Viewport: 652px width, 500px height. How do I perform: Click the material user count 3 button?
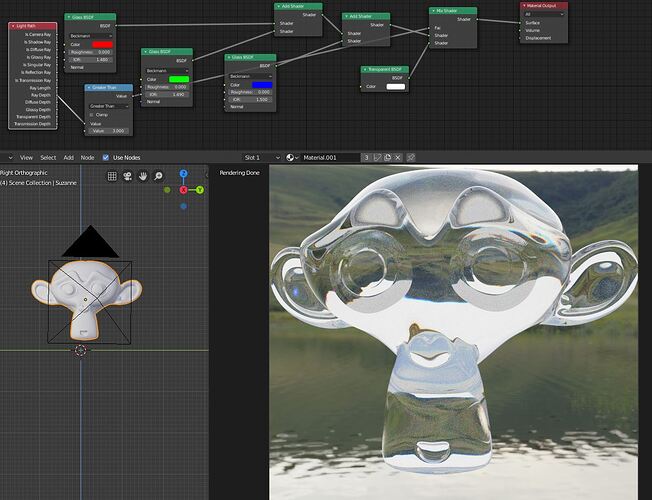pos(366,158)
